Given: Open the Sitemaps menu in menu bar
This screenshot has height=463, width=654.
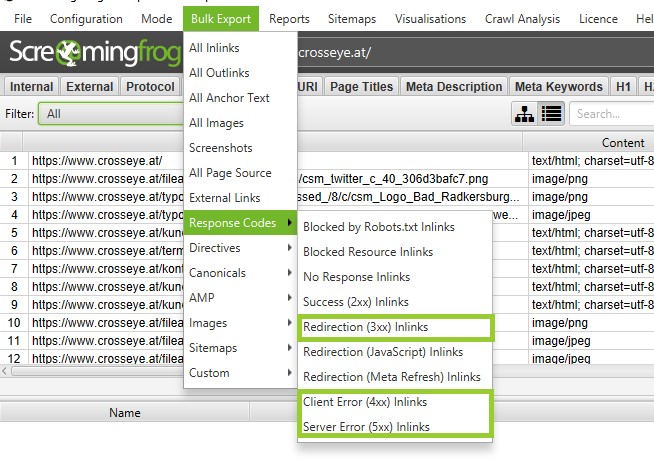Looking at the screenshot, I should [352, 19].
